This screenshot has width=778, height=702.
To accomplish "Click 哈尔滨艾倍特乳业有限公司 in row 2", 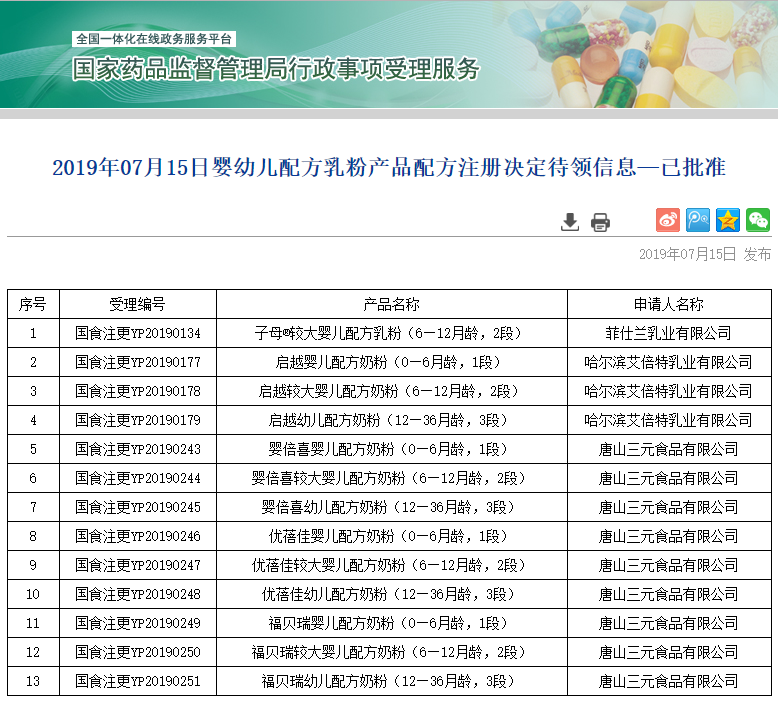I will 669,362.
